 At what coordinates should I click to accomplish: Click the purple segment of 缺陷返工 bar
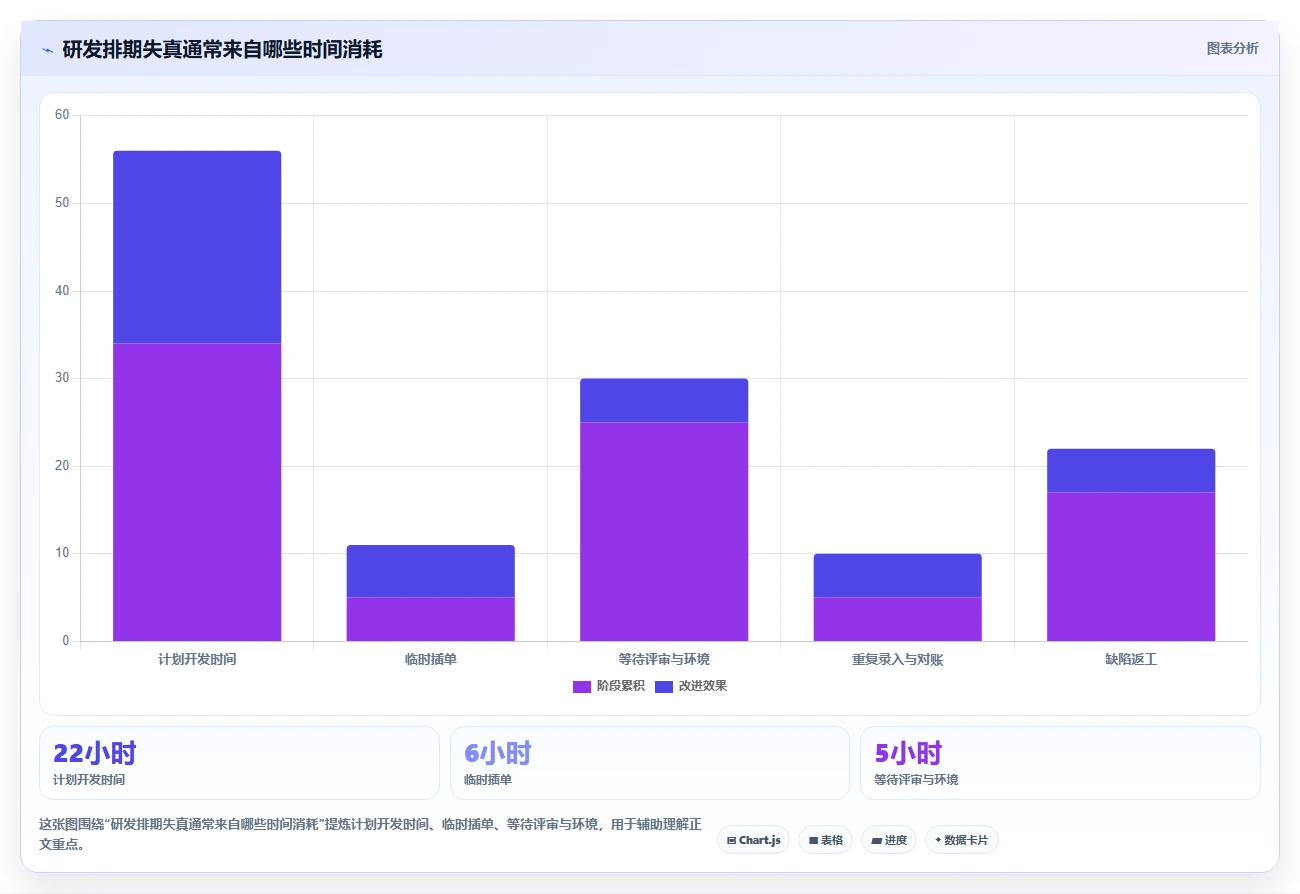click(1131, 566)
